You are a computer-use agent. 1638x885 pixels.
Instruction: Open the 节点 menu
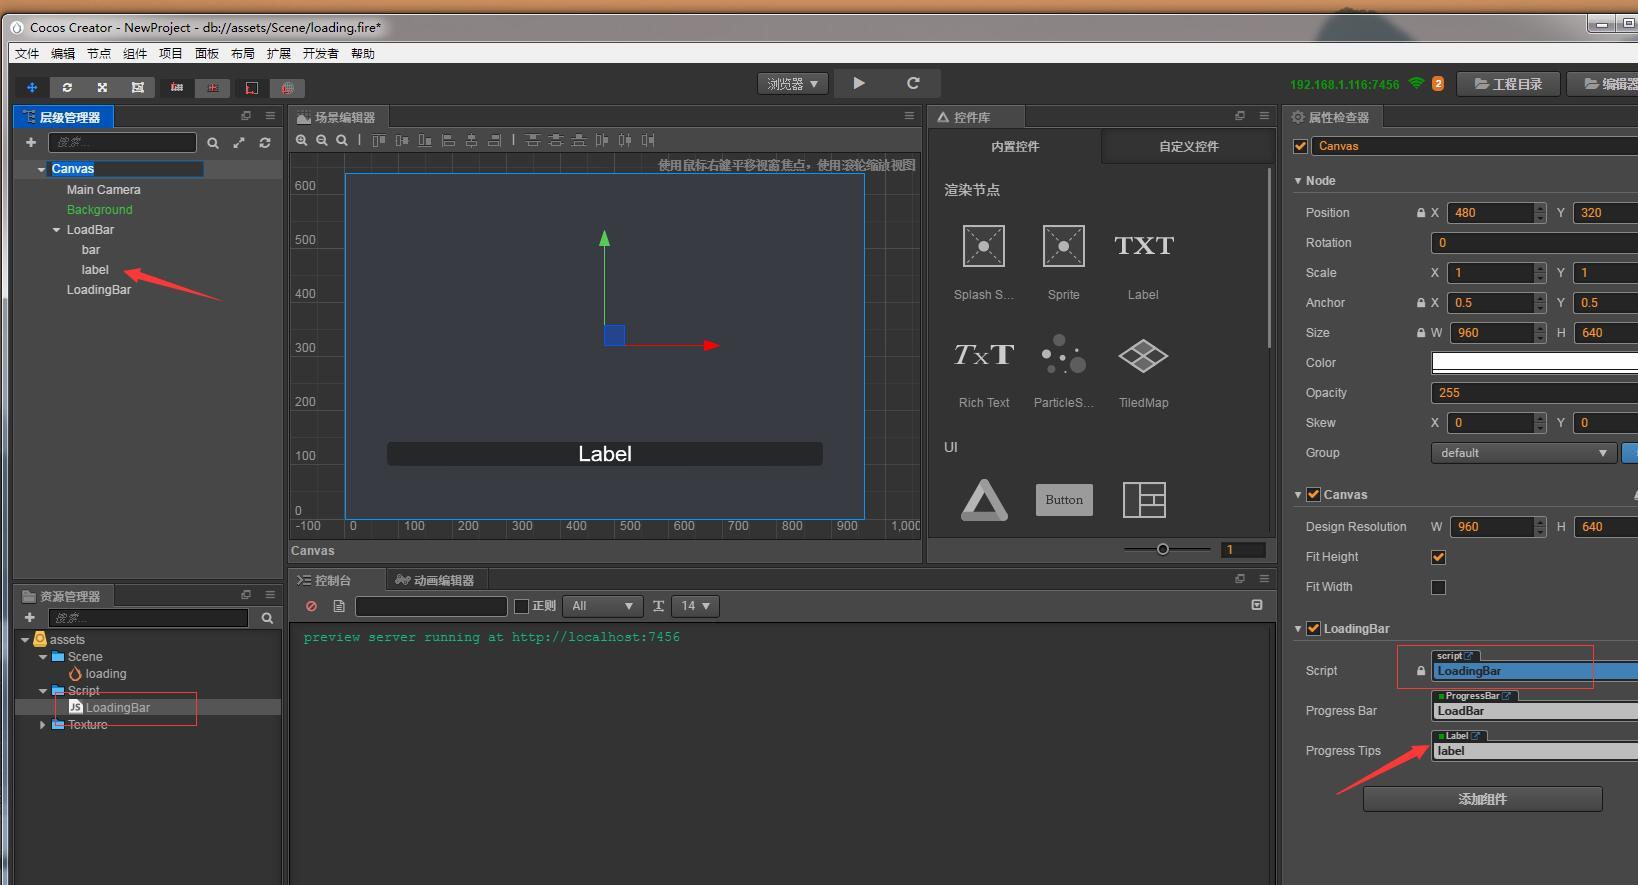(99, 54)
